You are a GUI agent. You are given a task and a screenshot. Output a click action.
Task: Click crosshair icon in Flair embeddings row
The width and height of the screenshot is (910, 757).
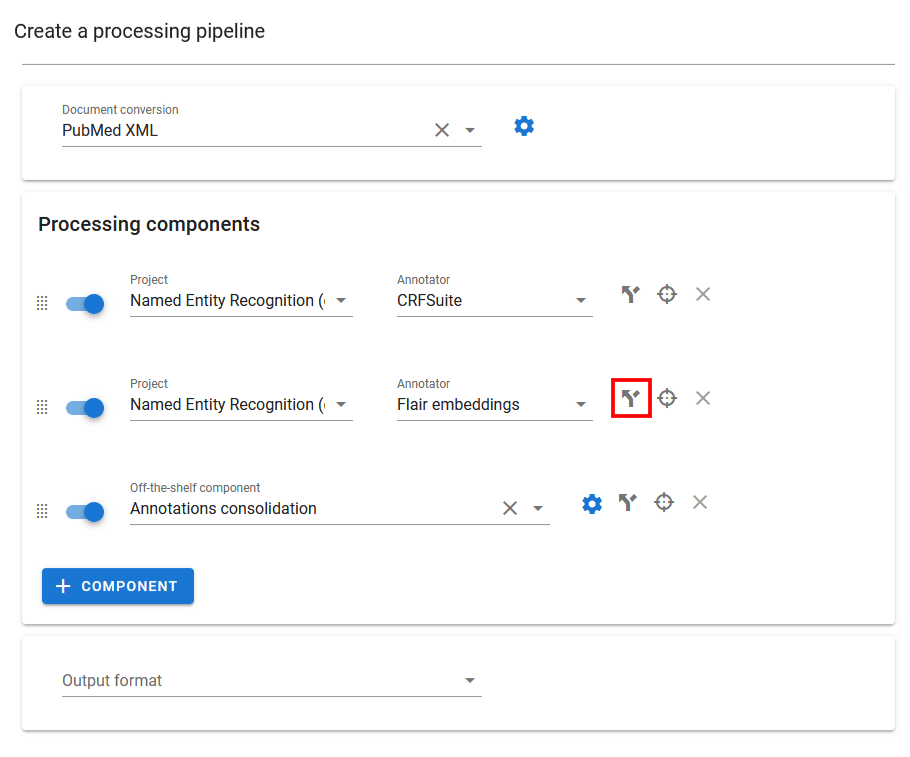click(667, 398)
